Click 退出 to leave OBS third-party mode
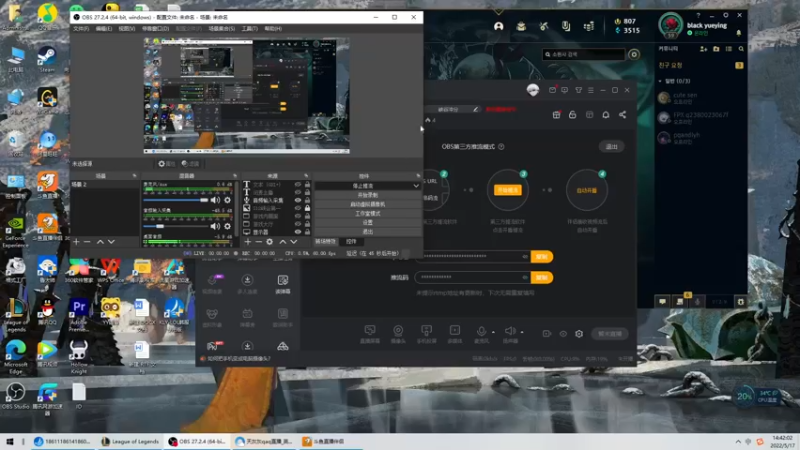 click(611, 146)
